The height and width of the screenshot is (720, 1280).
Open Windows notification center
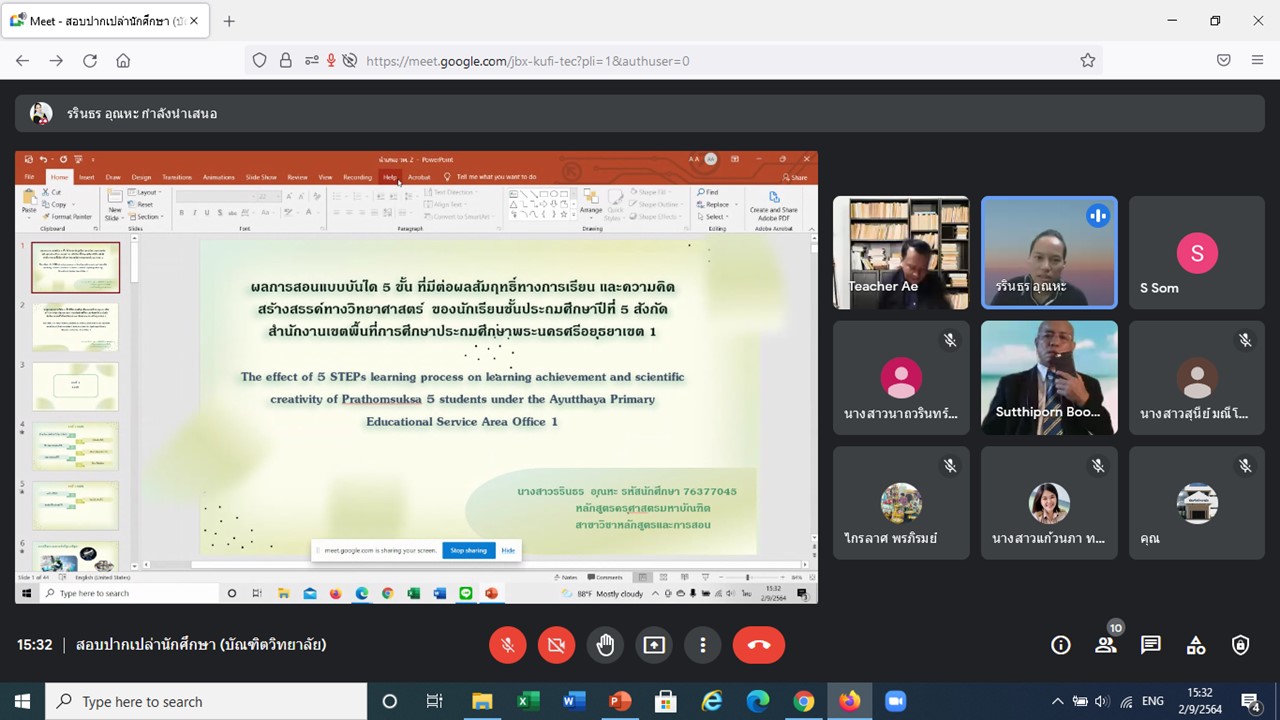[x=1250, y=701]
